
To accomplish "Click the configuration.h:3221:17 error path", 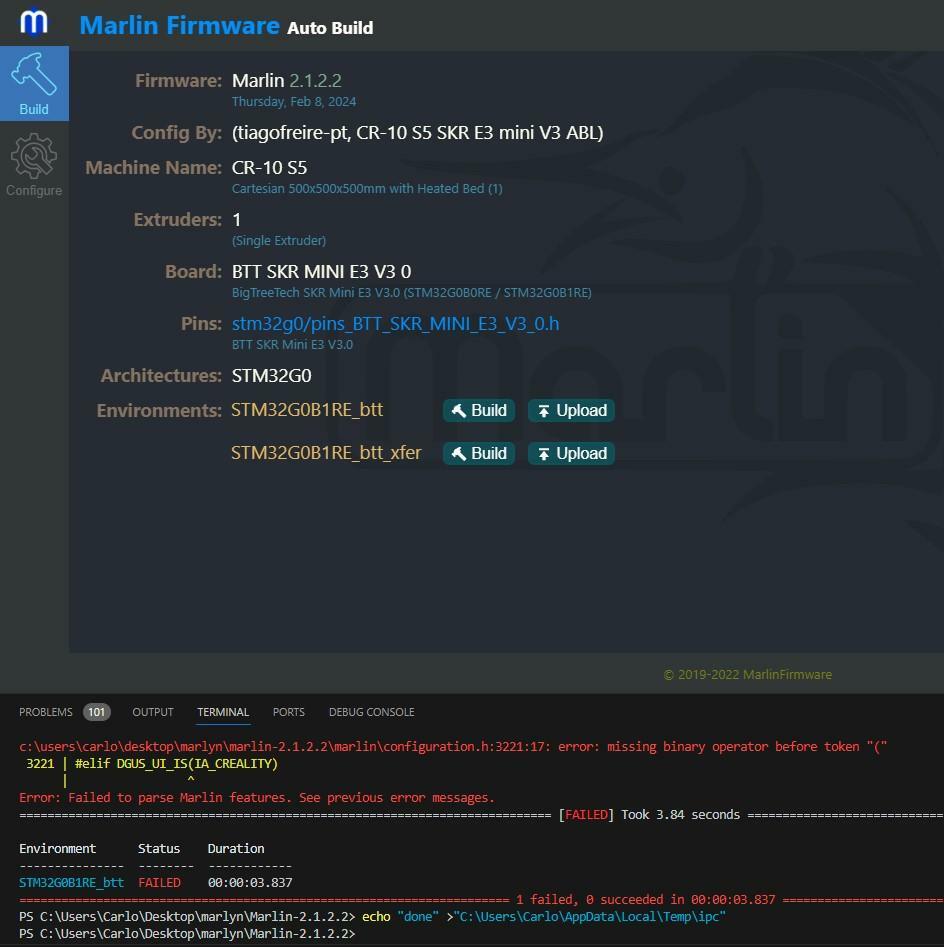I will click(x=284, y=746).
